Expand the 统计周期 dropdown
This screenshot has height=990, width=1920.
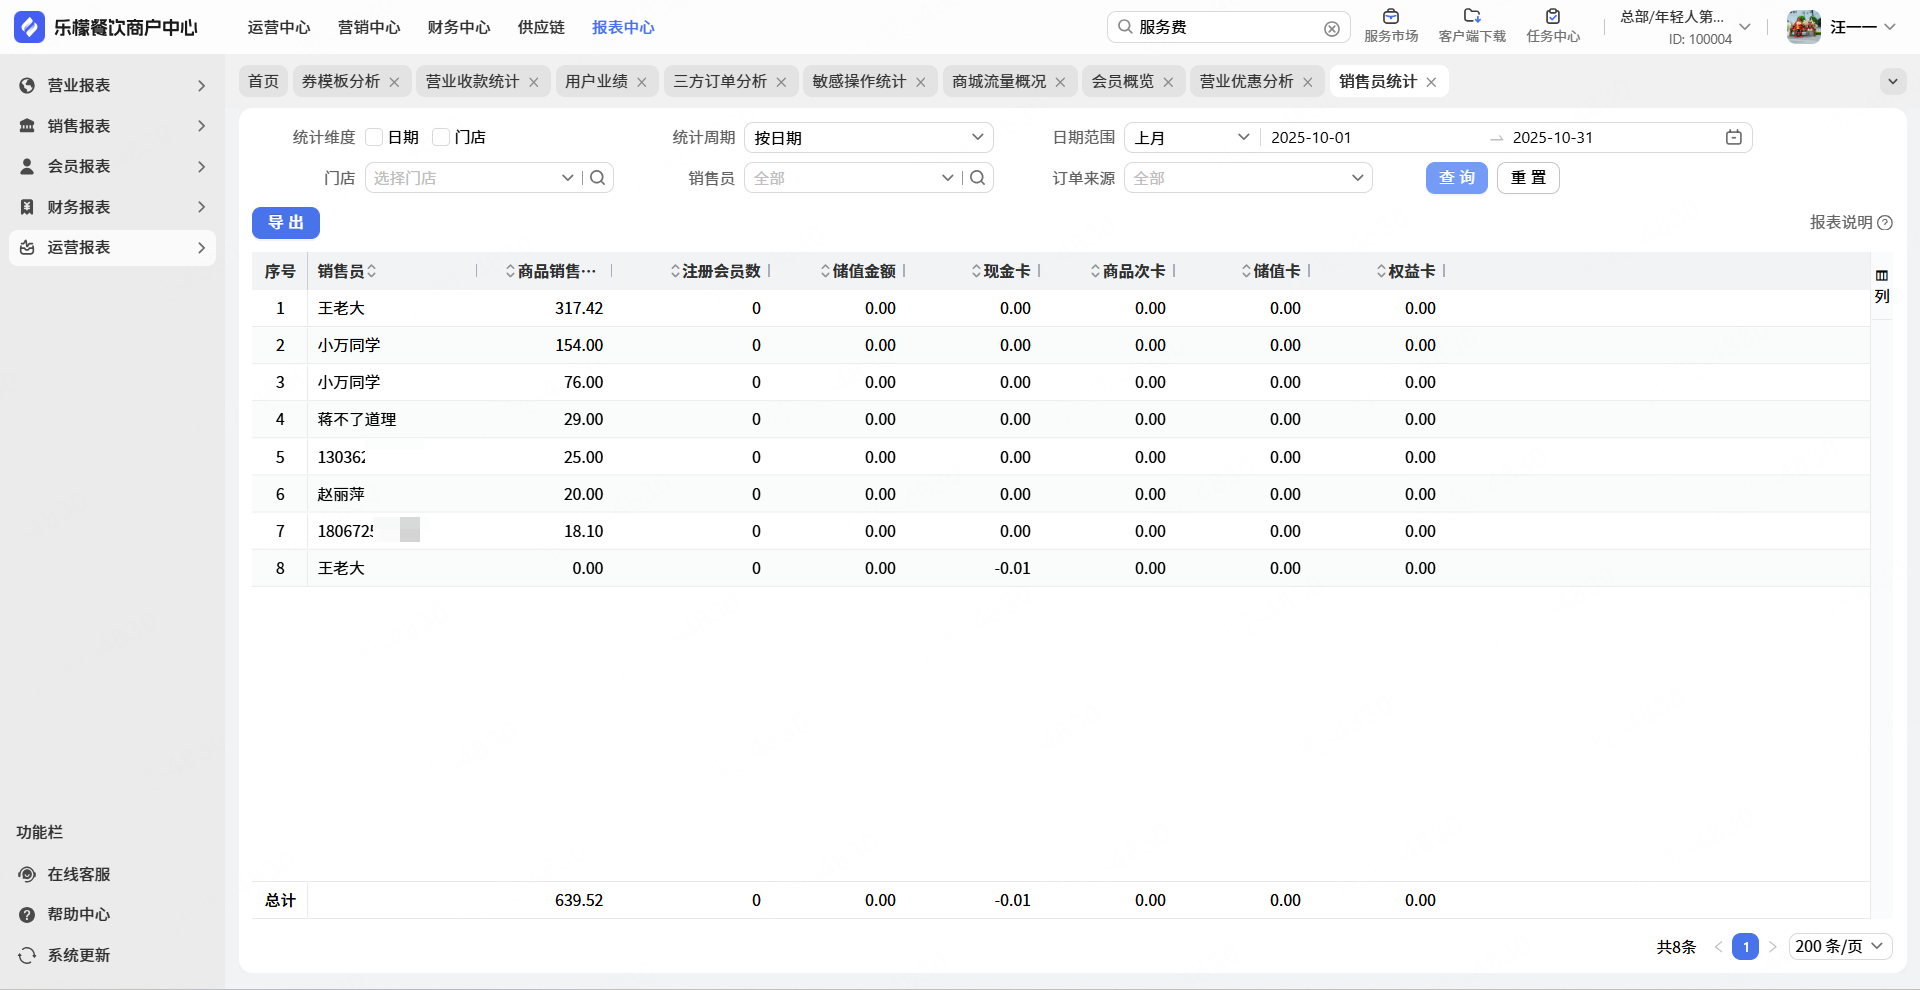tap(868, 138)
